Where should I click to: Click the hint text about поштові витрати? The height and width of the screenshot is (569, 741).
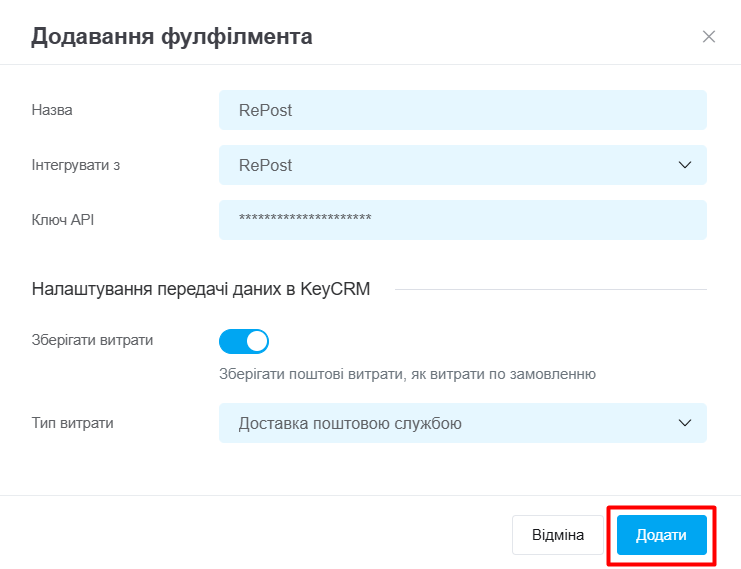point(407,374)
